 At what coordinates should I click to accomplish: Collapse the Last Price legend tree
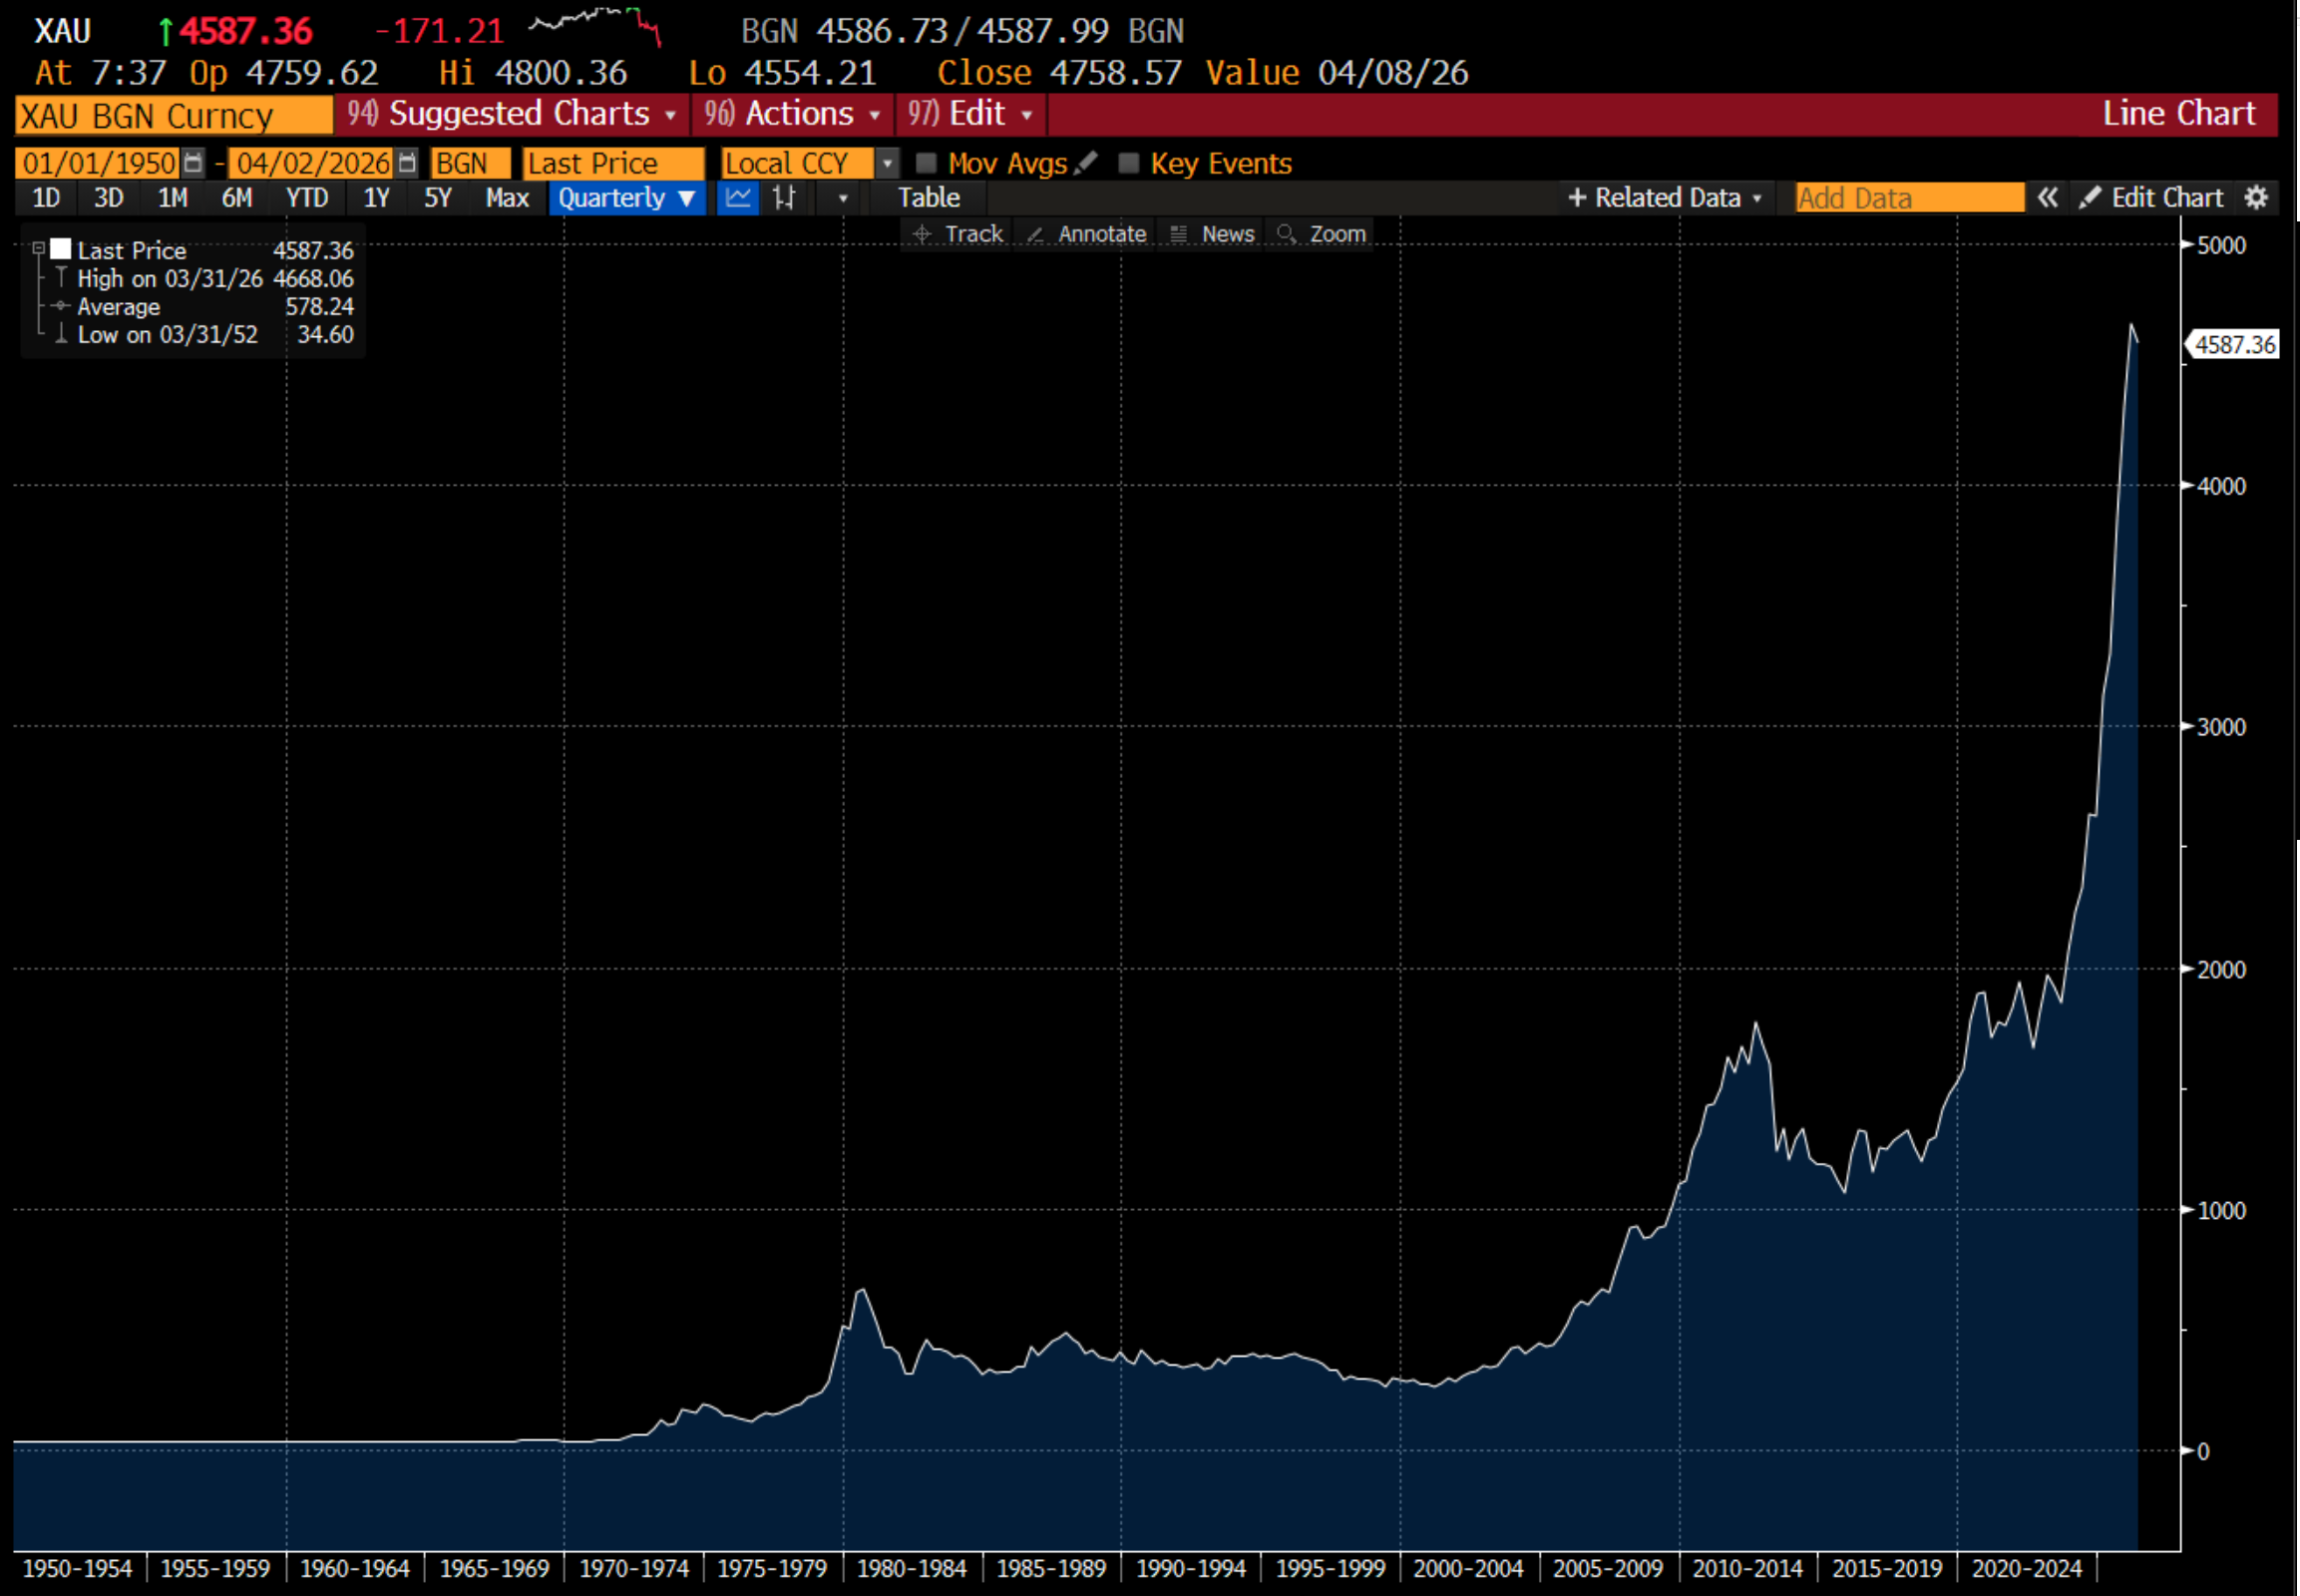(38, 248)
